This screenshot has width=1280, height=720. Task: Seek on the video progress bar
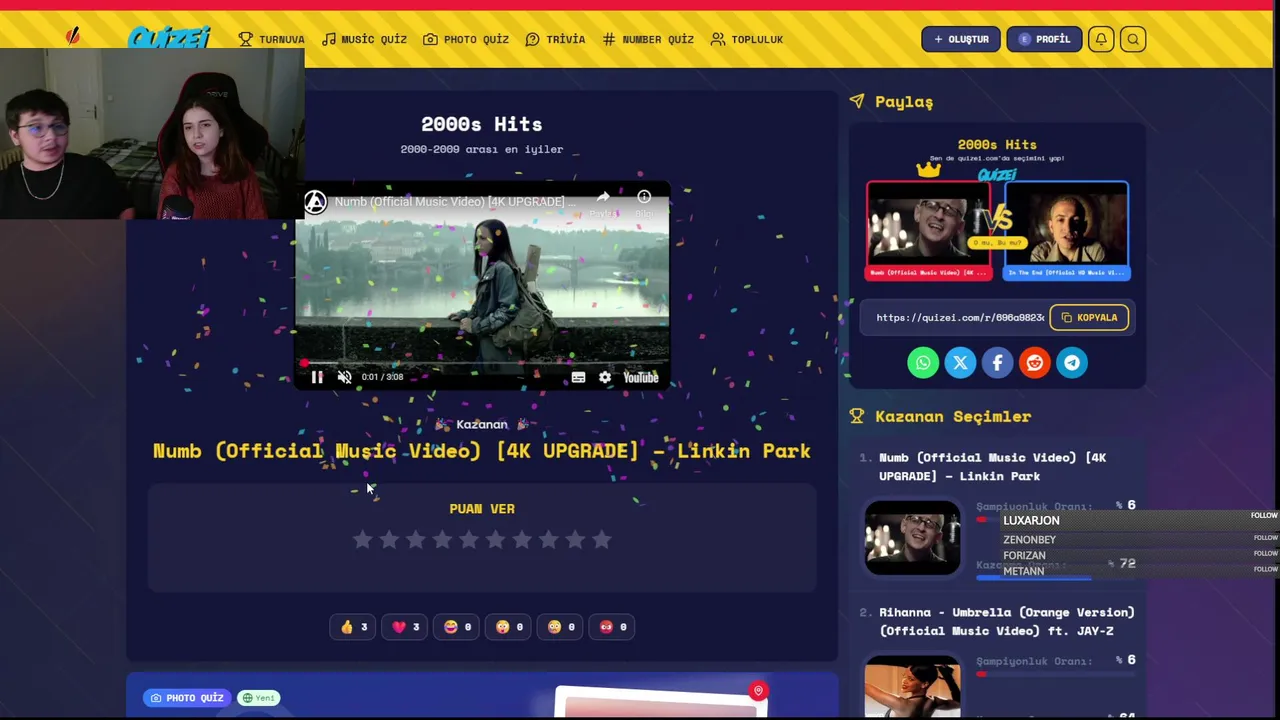click(x=482, y=363)
